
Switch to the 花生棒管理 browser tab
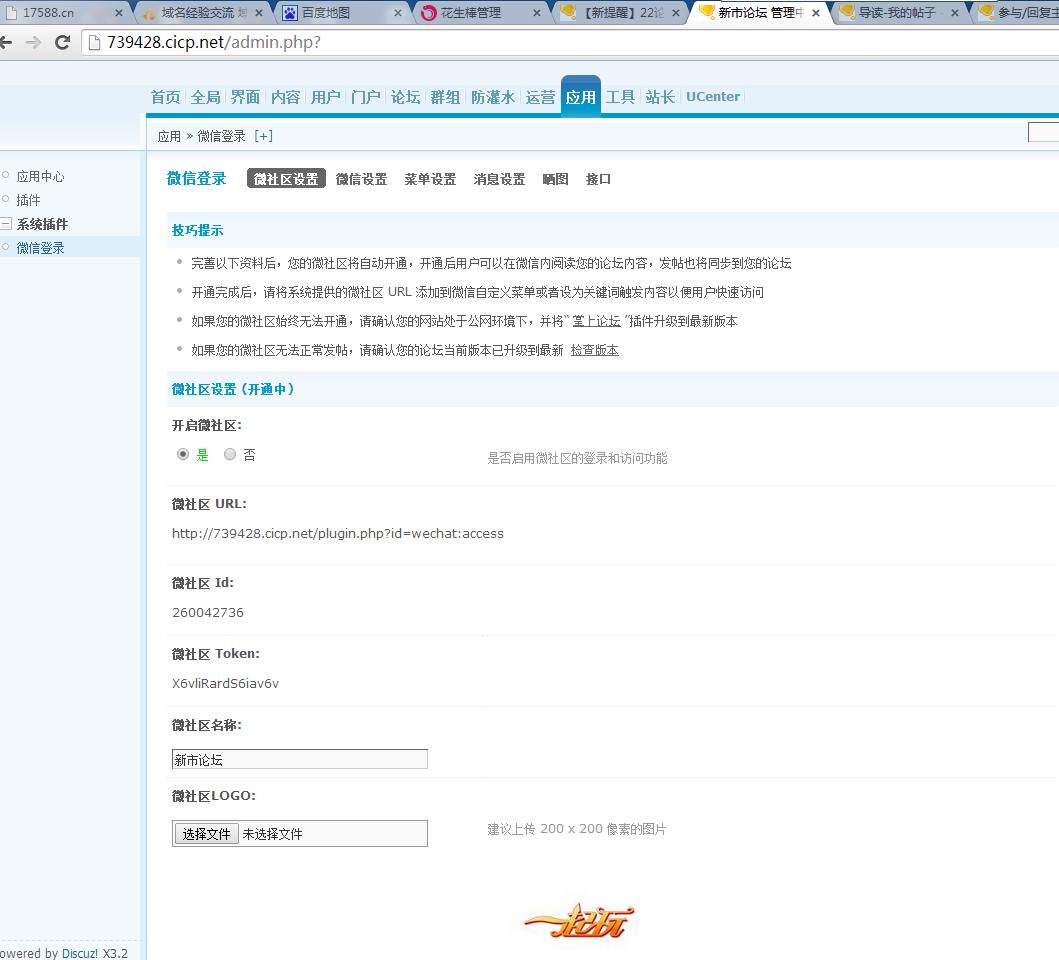pyautogui.click(x=480, y=13)
